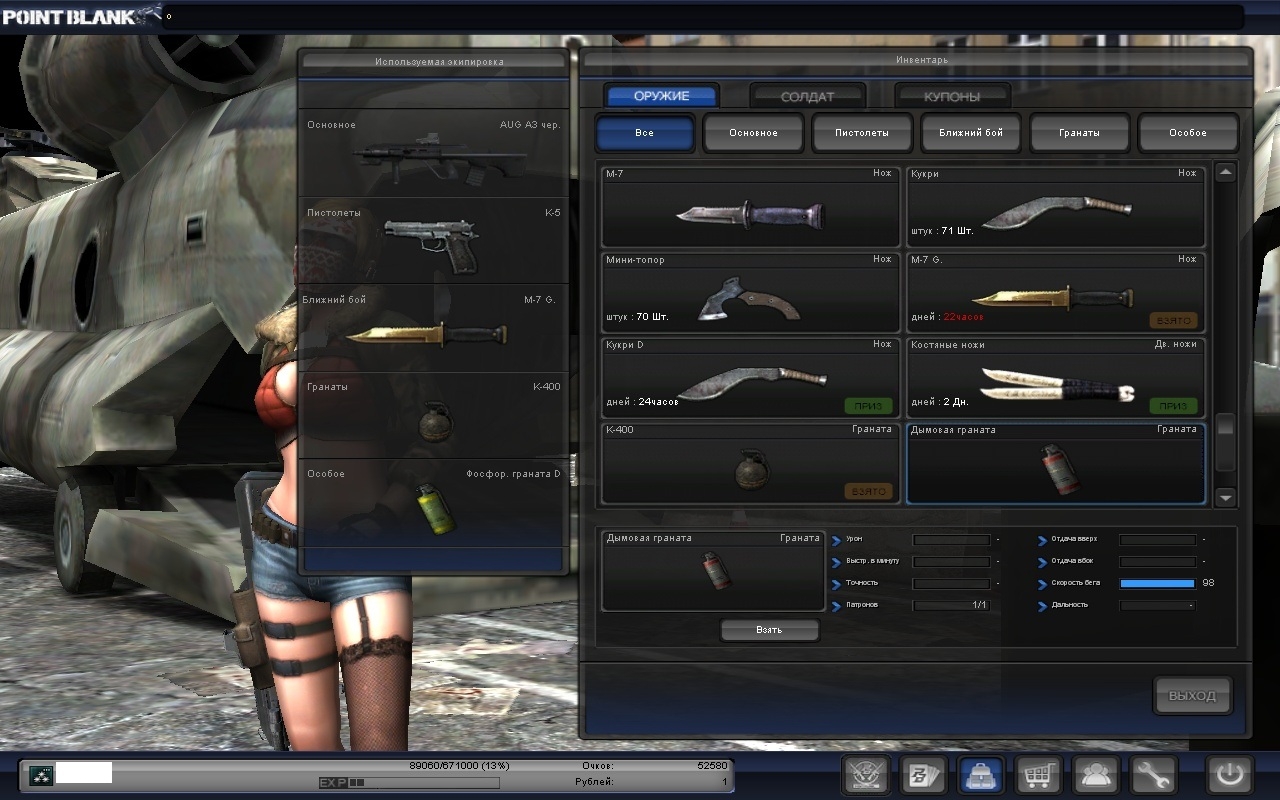The image size is (1280, 800).
Task: Filter weapons by Основное
Action: tap(753, 133)
